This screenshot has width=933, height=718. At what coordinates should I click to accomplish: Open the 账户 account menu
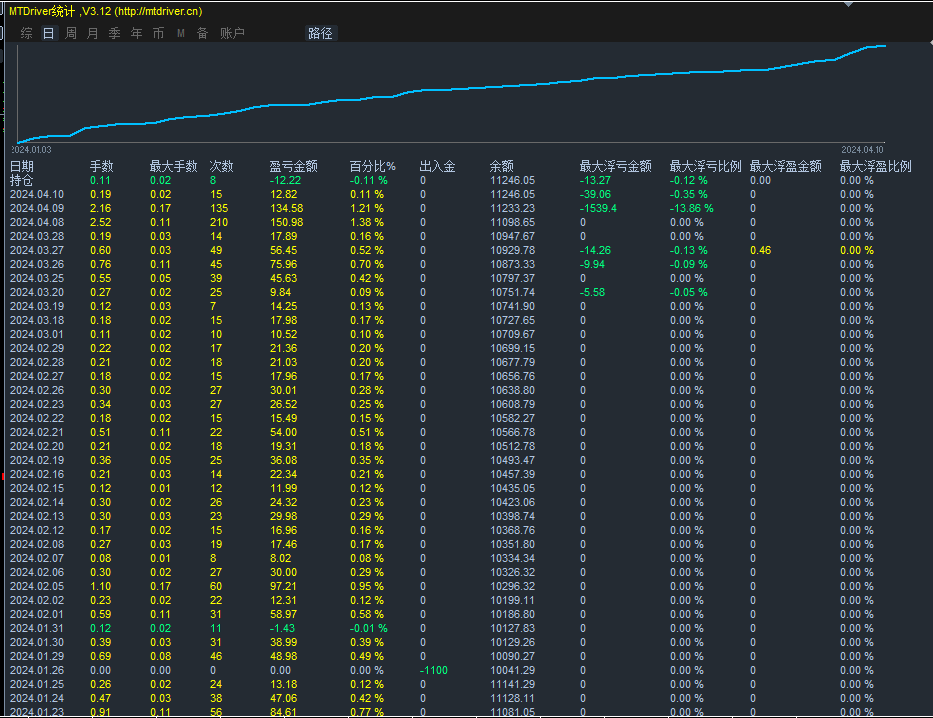coord(231,32)
